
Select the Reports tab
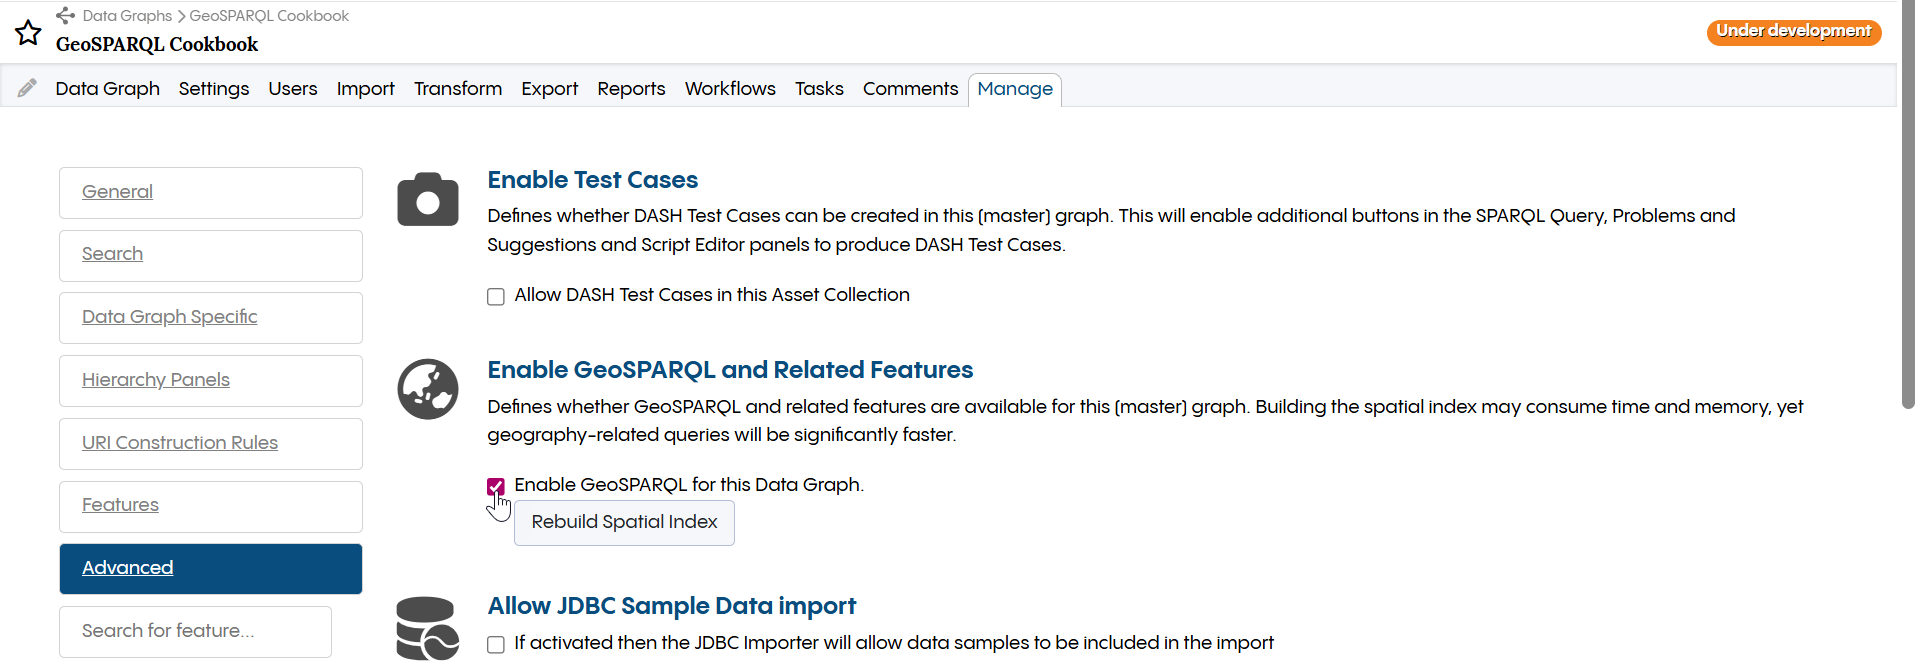630,89
